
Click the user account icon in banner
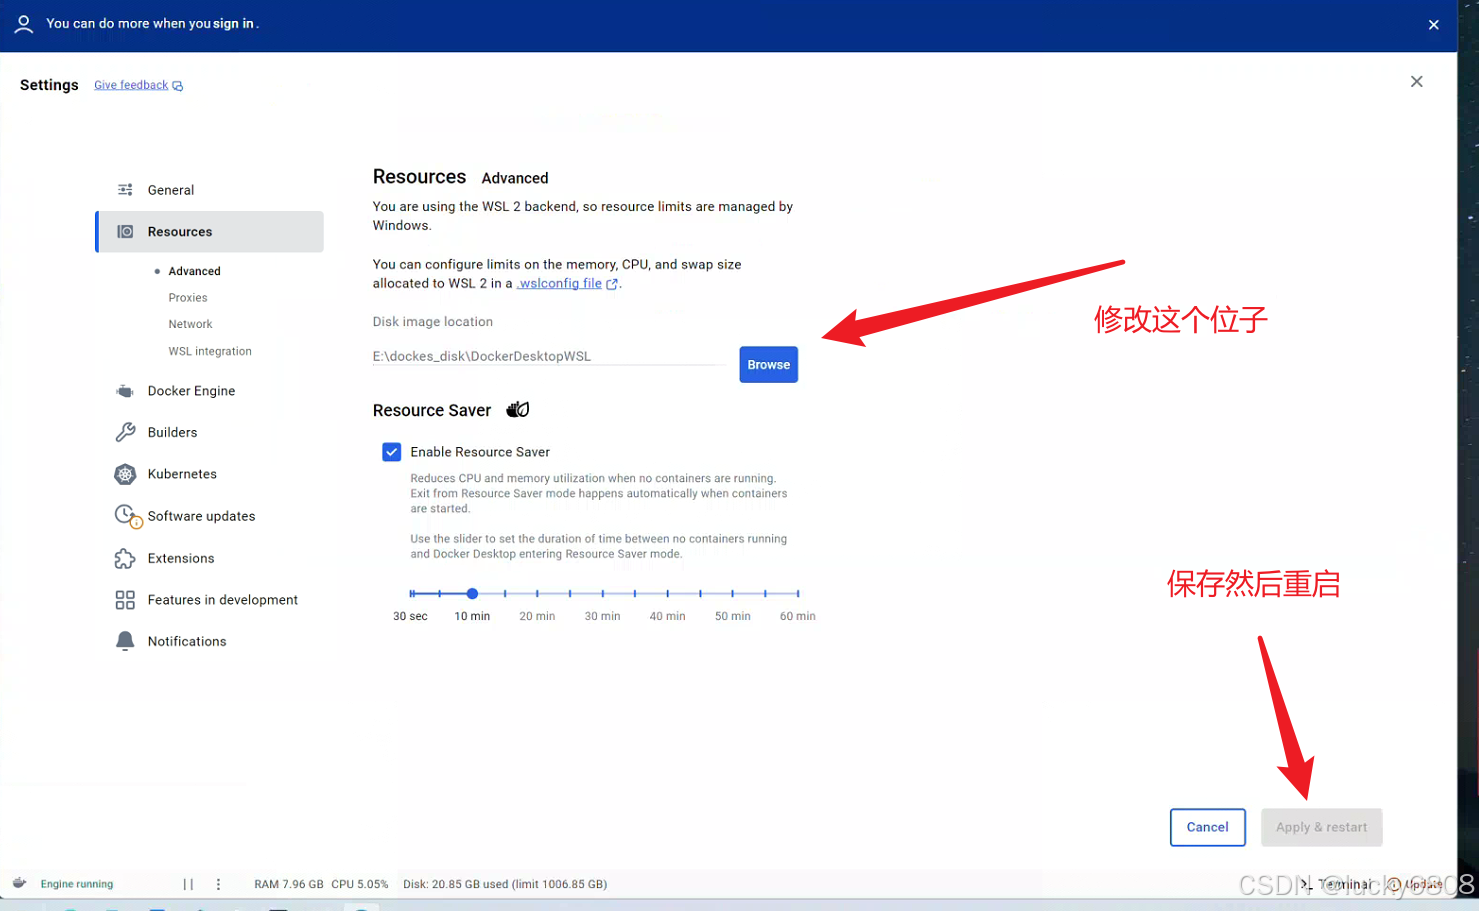(24, 24)
